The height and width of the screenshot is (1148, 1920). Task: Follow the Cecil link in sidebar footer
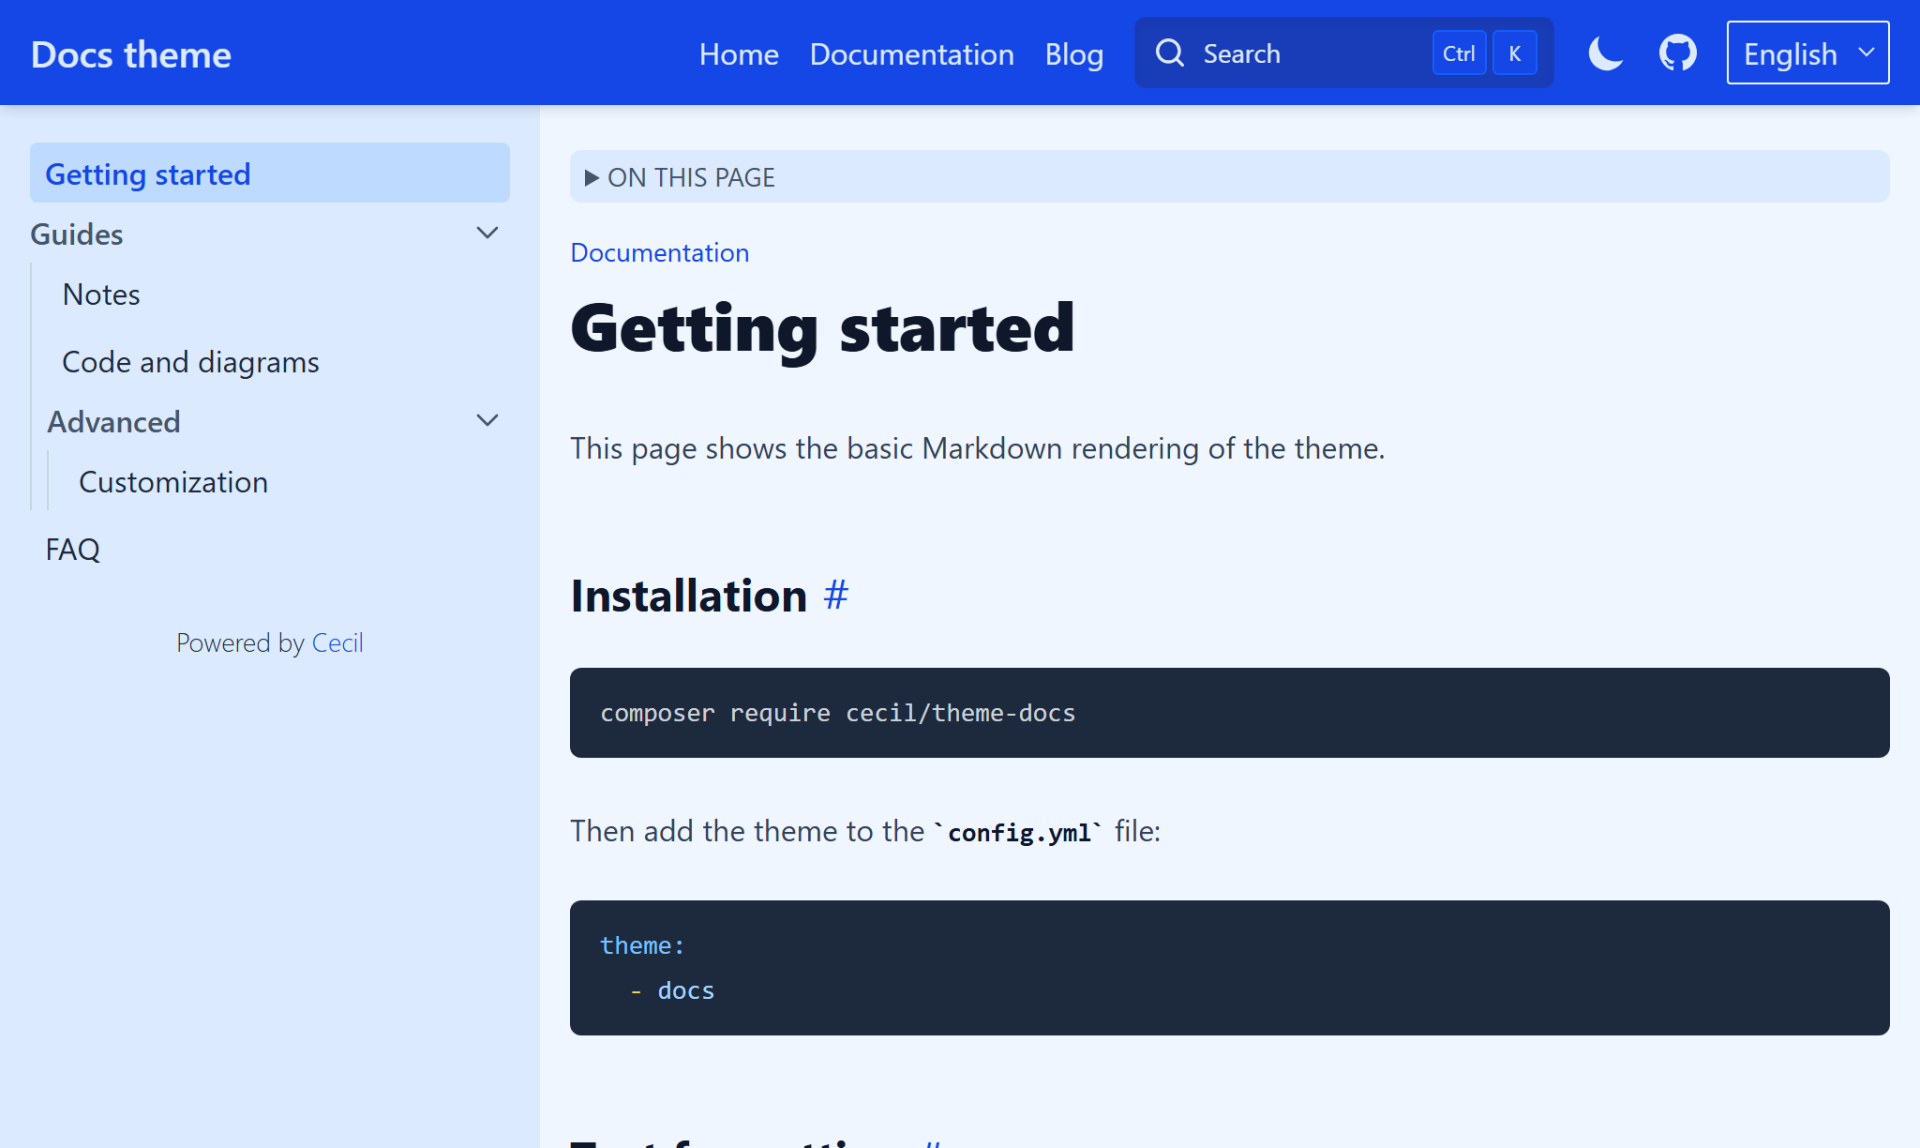coord(337,642)
